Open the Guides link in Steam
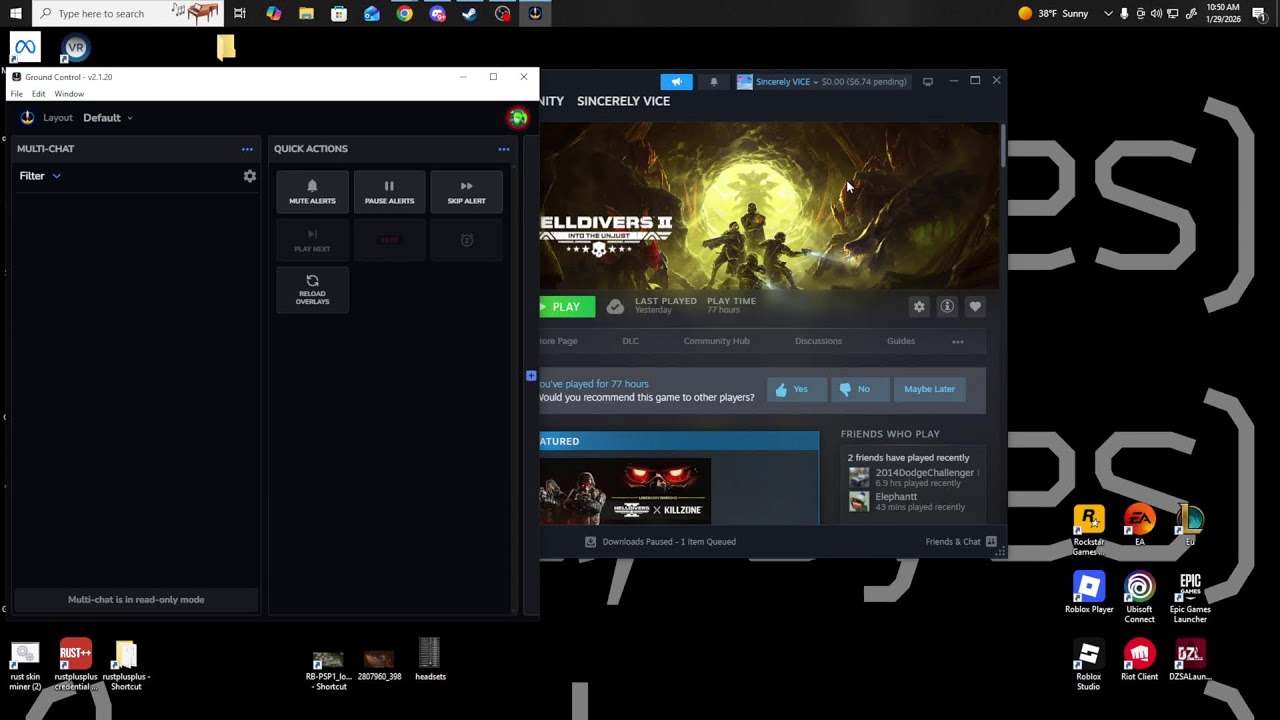1280x720 pixels. [901, 341]
